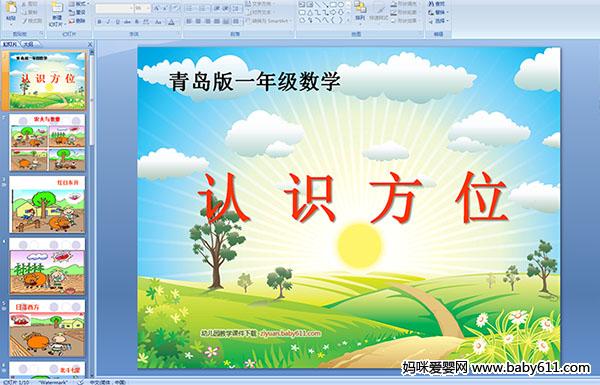Select the oval shape in the shapes gallery
600x385 pixels.
coord(341,4)
